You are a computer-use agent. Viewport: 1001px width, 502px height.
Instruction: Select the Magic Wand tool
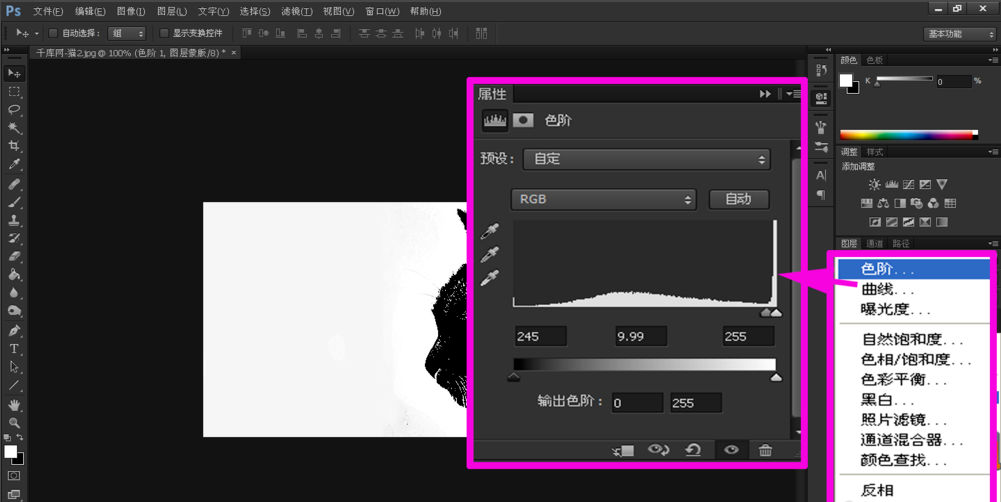coord(14,128)
